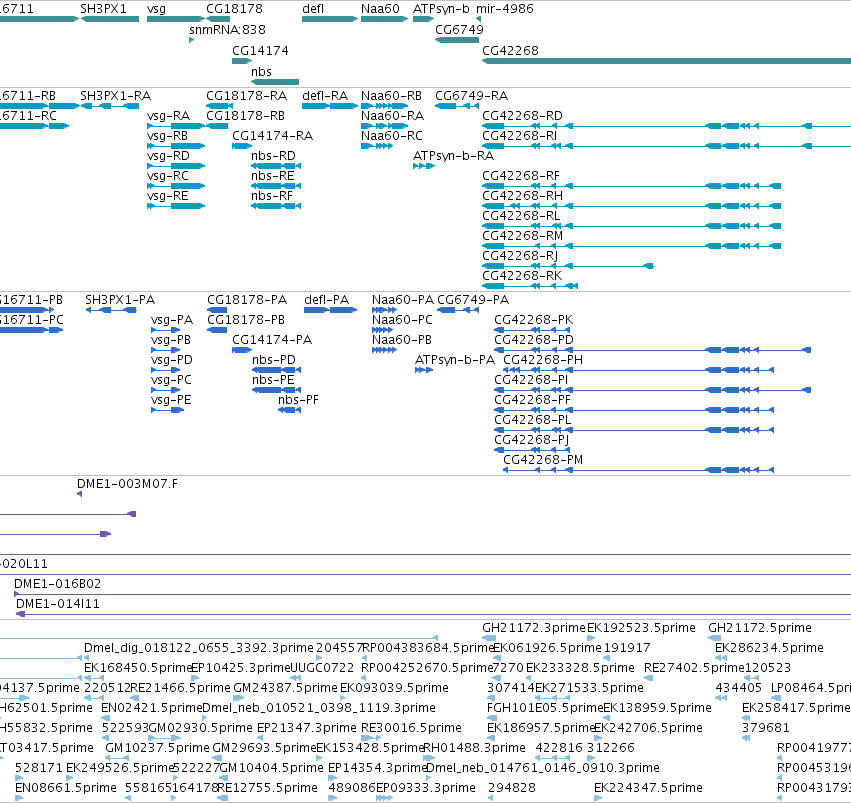Select the UUGC0722 label
The height and width of the screenshot is (803, 851).
tap(322, 668)
